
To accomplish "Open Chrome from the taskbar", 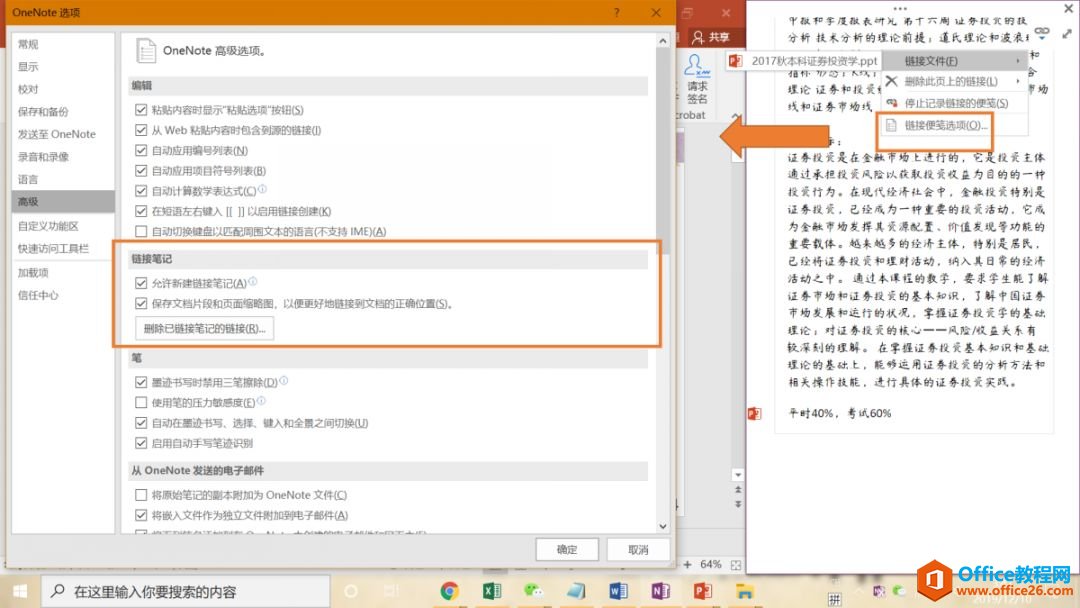I will [x=449, y=591].
